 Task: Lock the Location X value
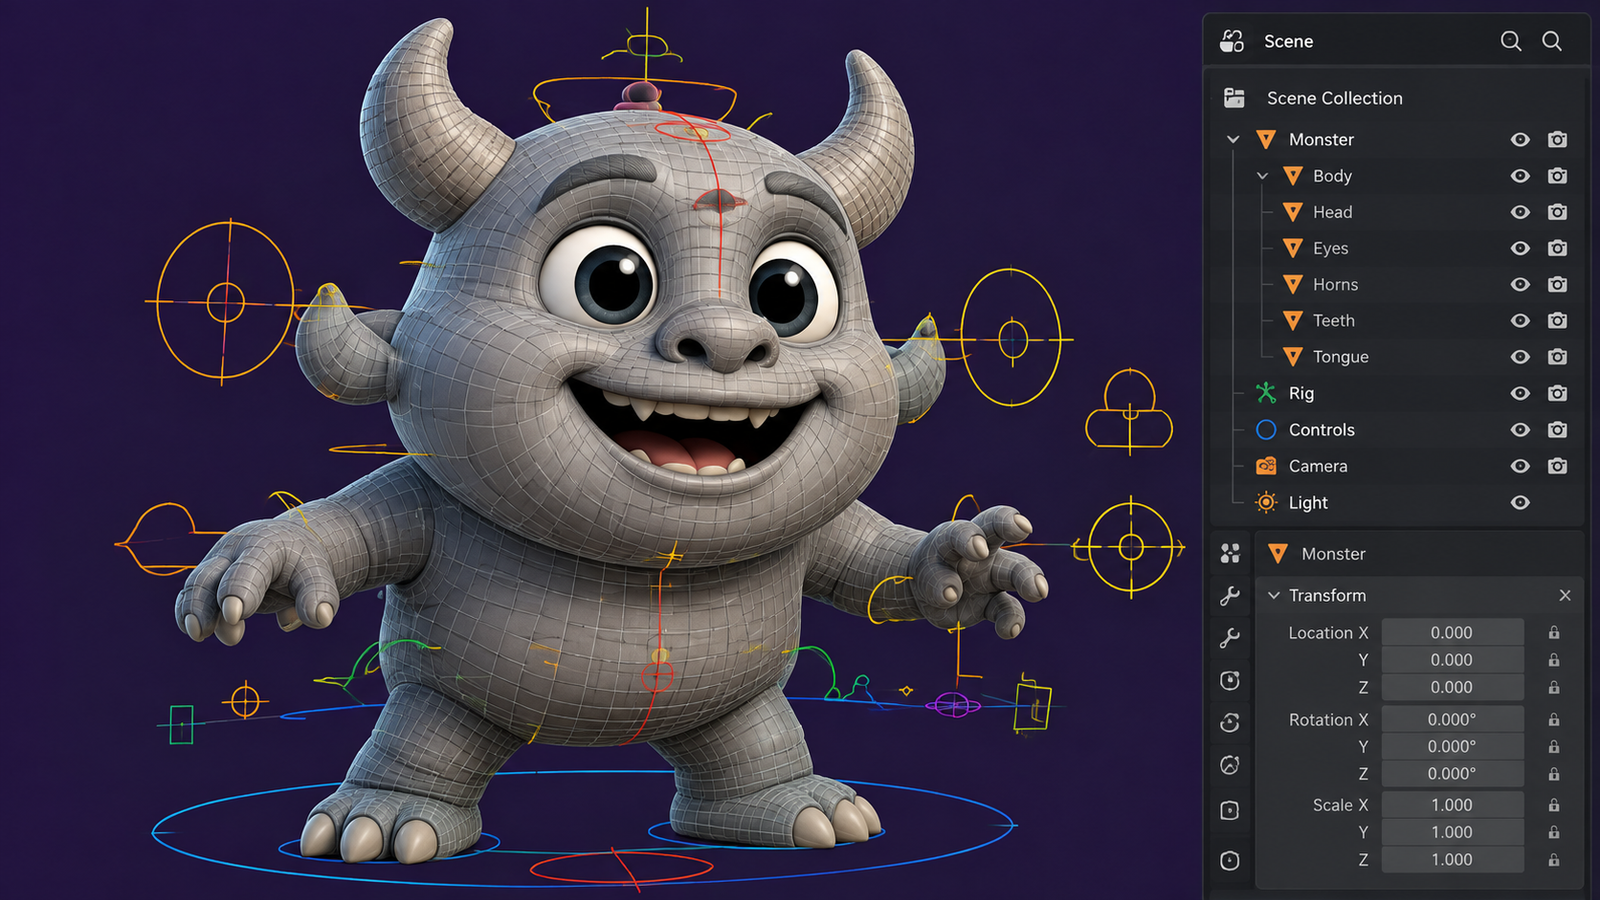(1554, 633)
